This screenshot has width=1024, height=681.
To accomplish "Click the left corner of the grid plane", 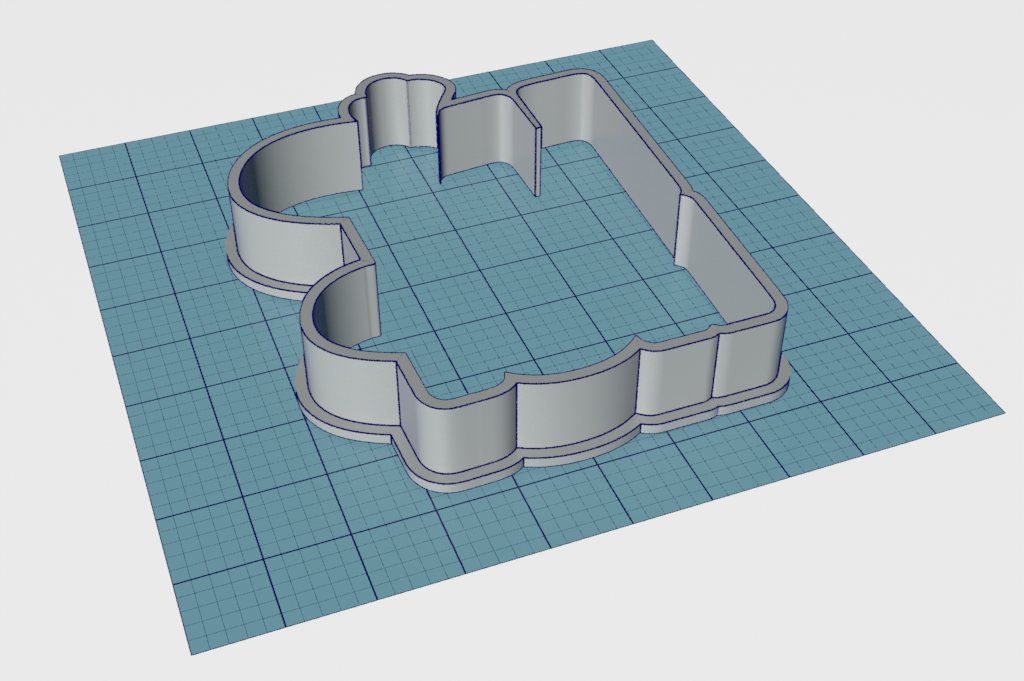I will point(63,157).
